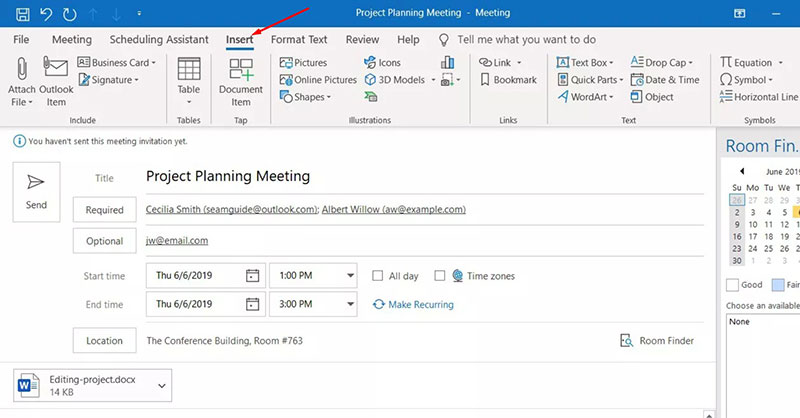800x418 pixels.
Task: Redo the last action
Action: click(69, 14)
